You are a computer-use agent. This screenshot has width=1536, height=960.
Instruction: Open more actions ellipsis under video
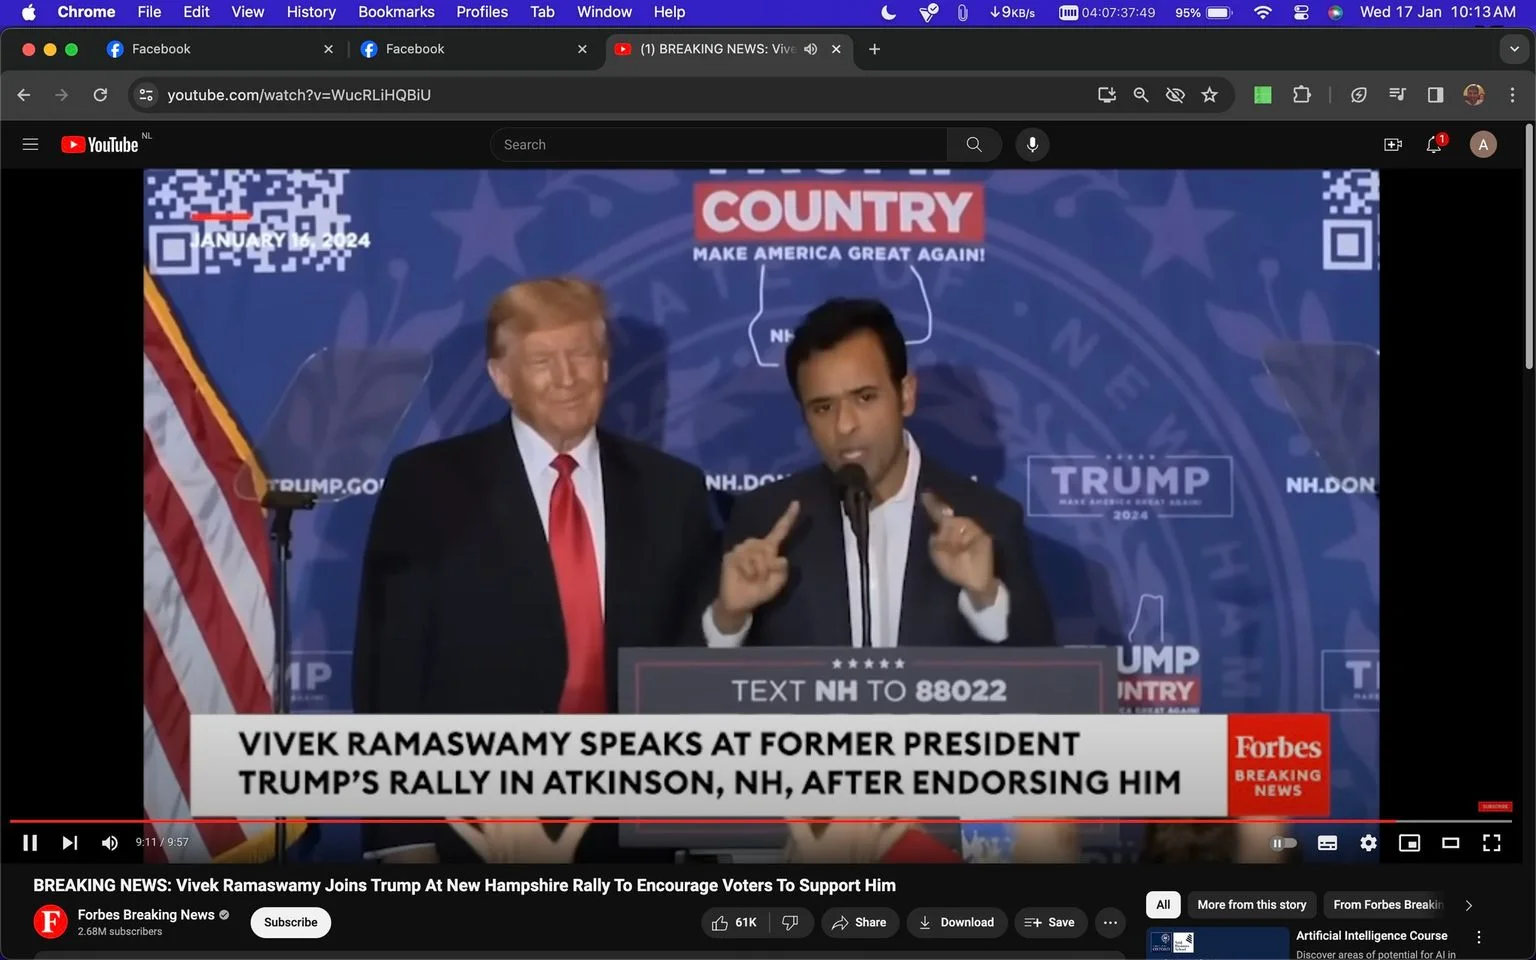[x=1110, y=922]
